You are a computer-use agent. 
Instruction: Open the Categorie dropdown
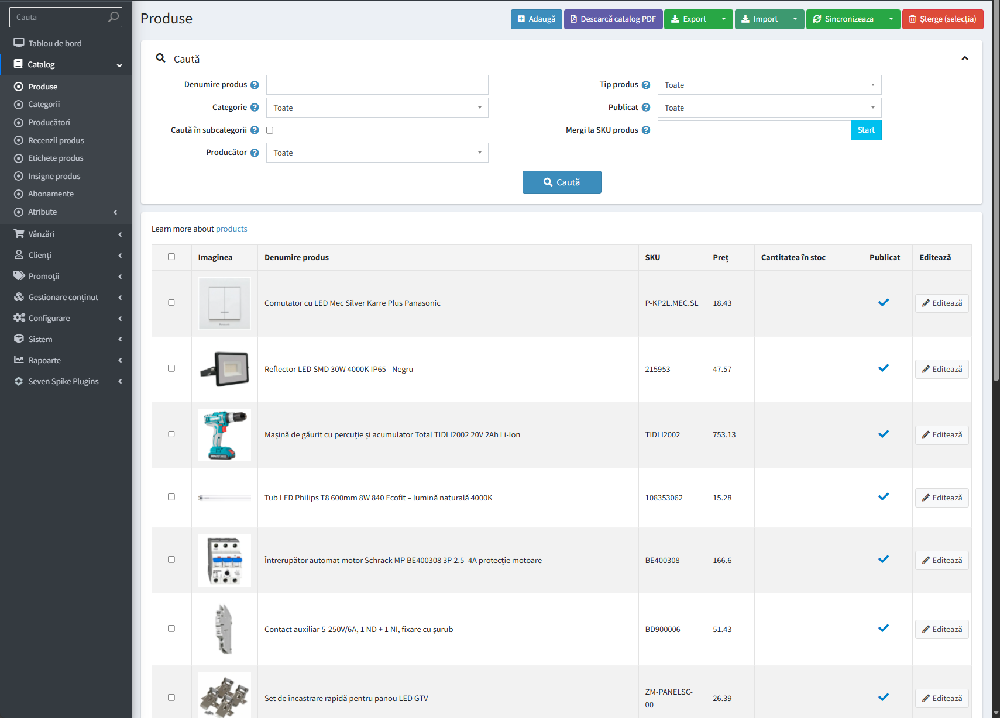coord(376,107)
